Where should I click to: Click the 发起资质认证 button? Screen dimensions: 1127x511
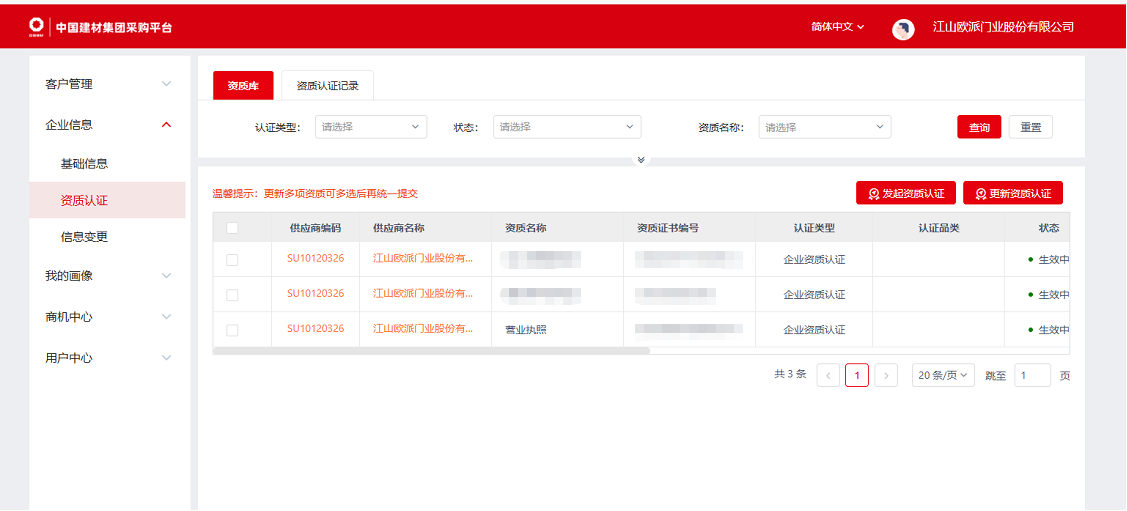pyautogui.click(x=906, y=194)
